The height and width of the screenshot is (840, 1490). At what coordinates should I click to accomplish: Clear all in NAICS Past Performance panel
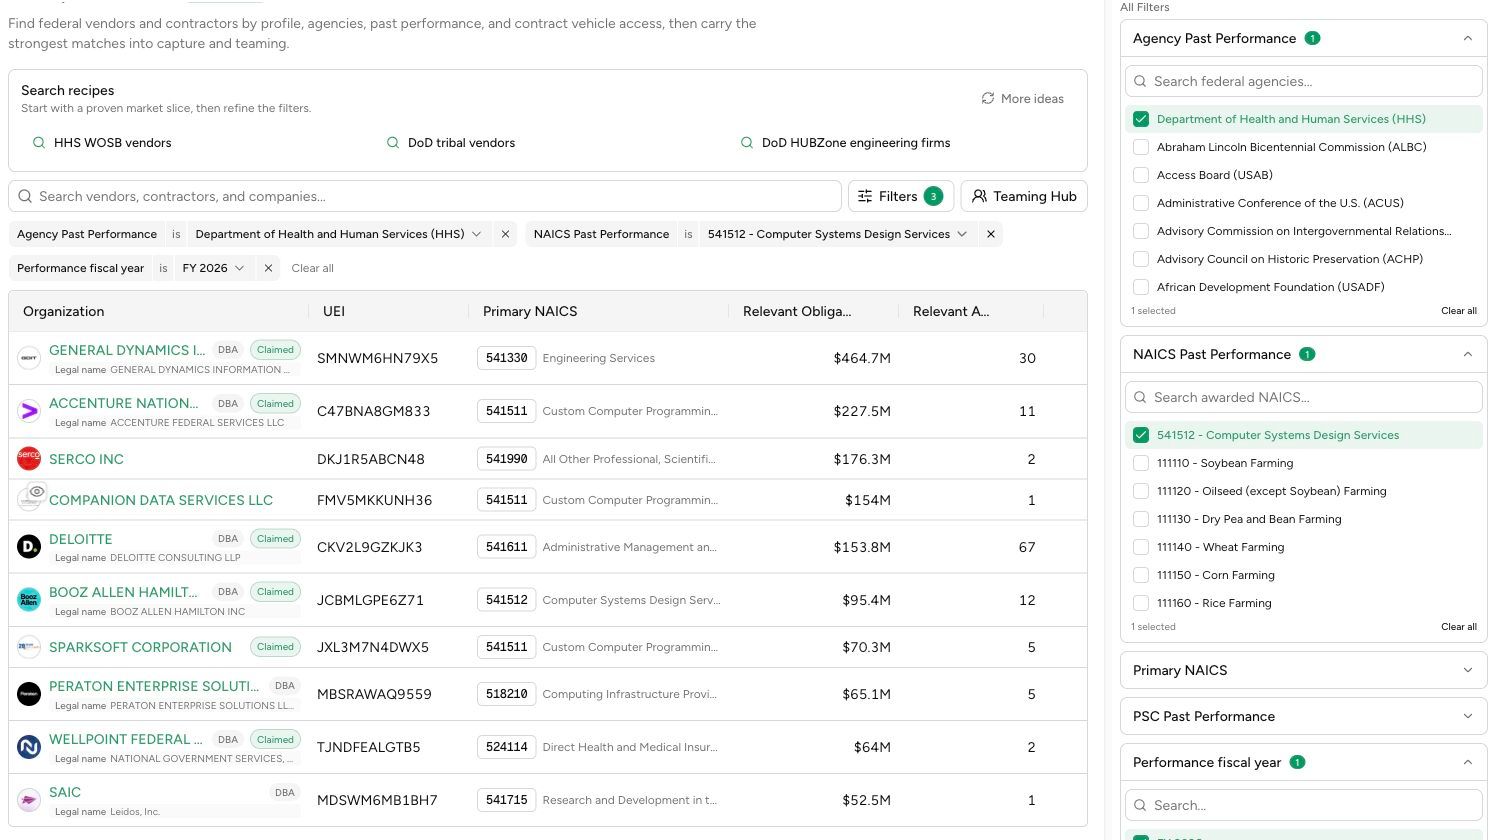(1458, 627)
